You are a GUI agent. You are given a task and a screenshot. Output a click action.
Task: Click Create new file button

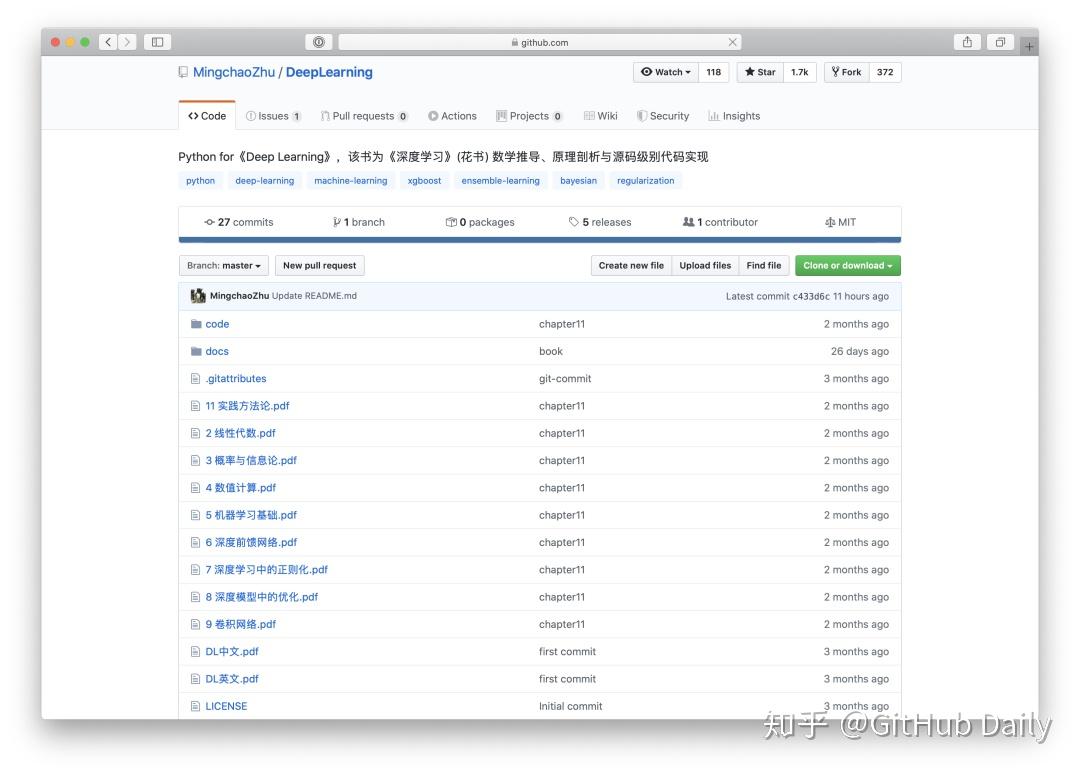pyautogui.click(x=631, y=266)
